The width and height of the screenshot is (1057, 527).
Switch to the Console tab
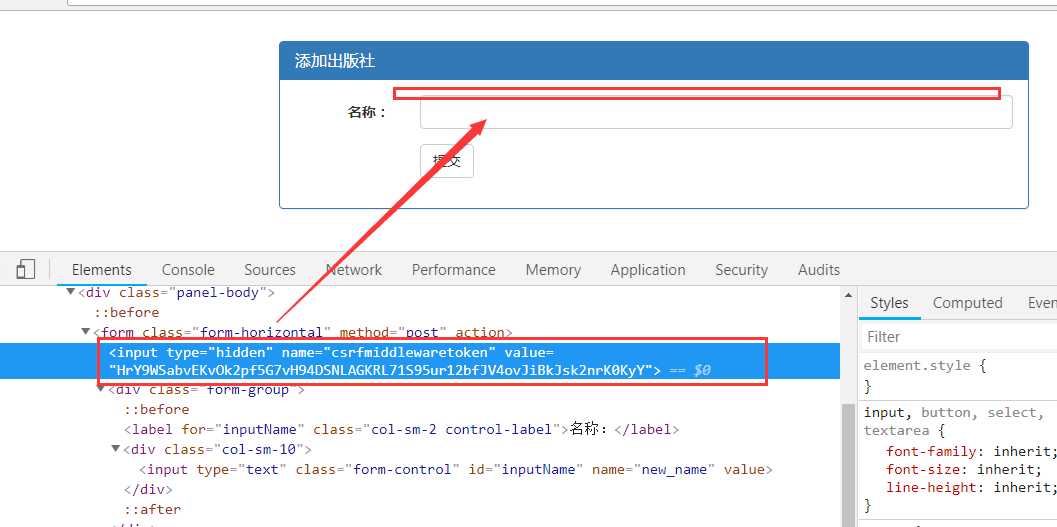(x=188, y=270)
